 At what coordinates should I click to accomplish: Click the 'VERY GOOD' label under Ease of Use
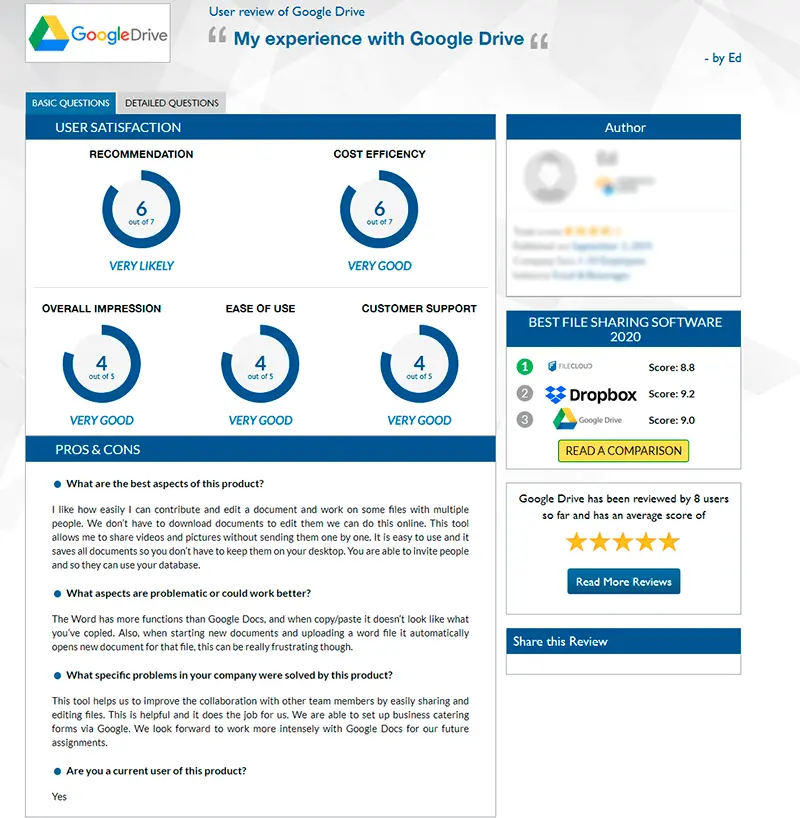[260, 420]
